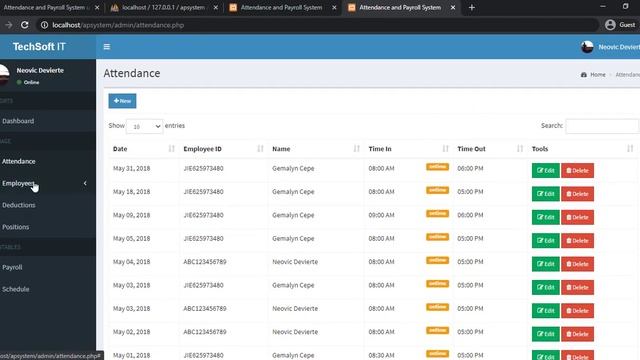Delete the May 05, 2018 attendance row
Viewport: 640px width, 360px height.
pyautogui.click(x=577, y=240)
